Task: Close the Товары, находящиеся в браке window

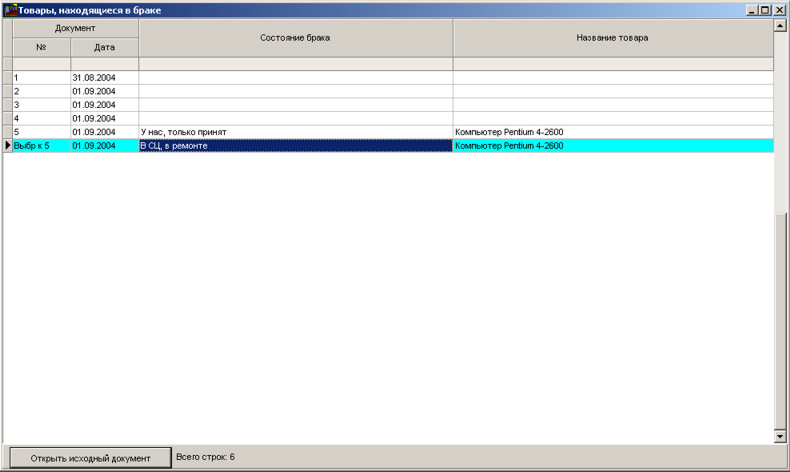Action: 779,10
